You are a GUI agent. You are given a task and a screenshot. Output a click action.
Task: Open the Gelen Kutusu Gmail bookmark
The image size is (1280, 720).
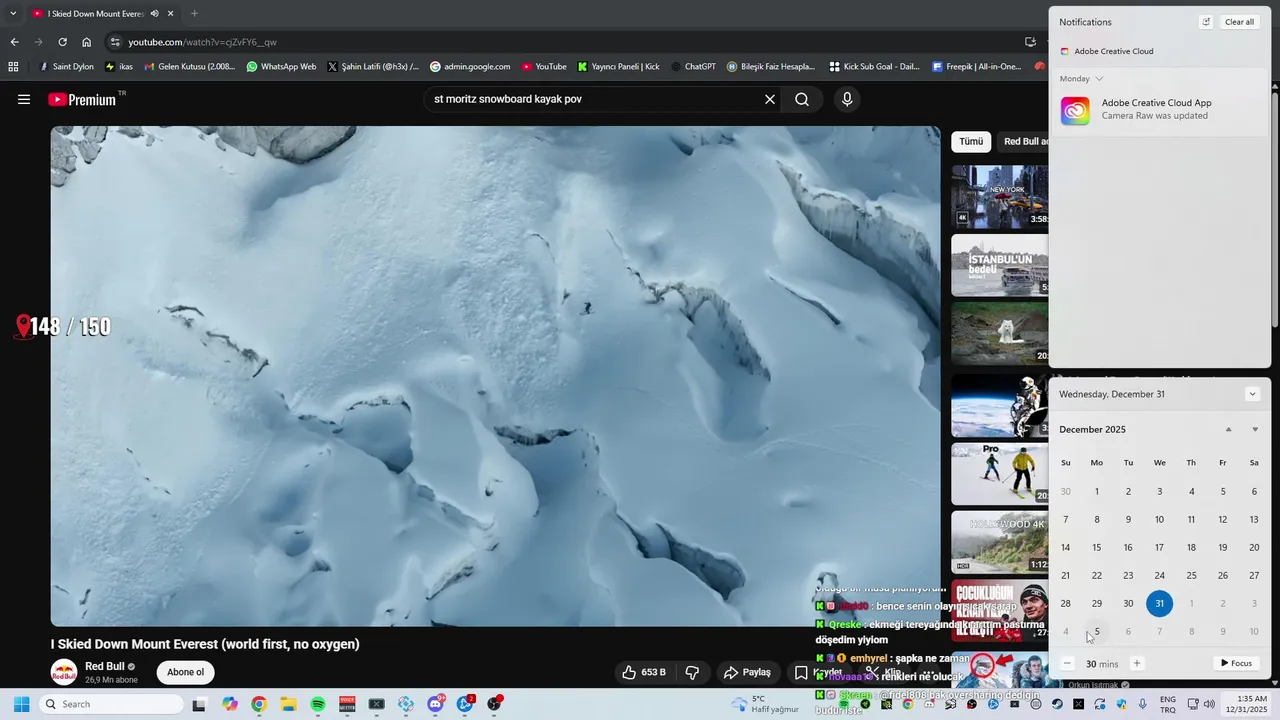tap(190, 67)
